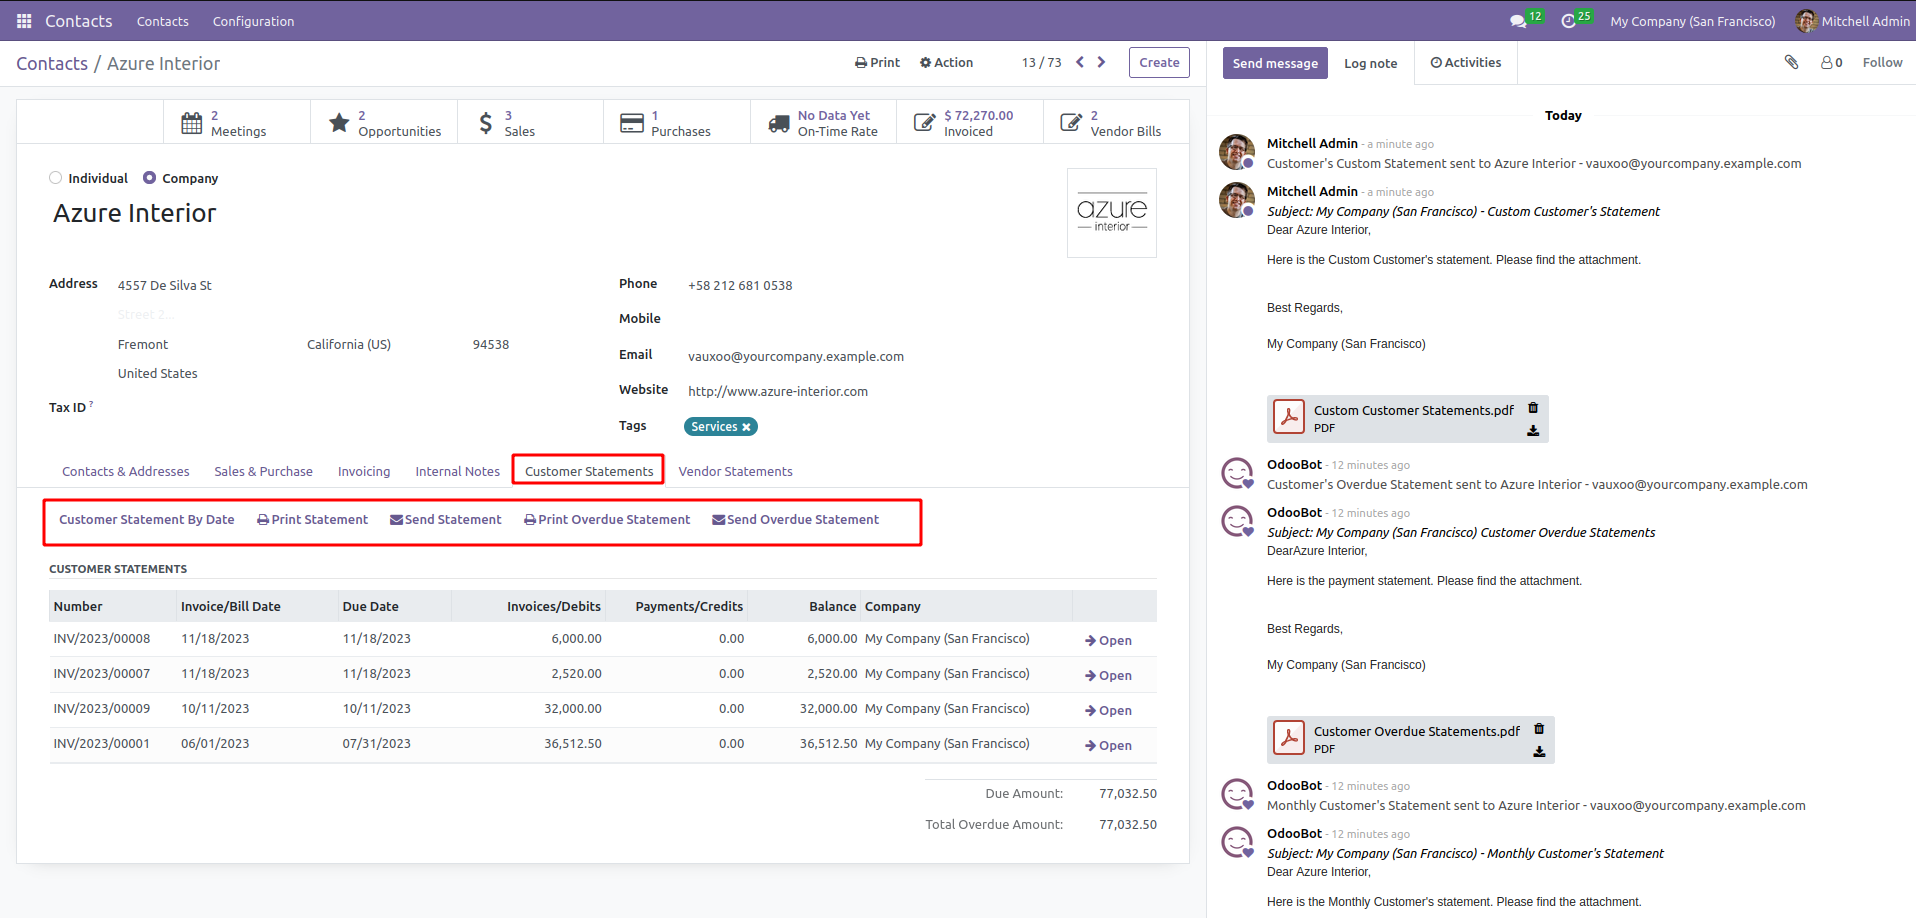
Task: Click the Follow button
Action: click(1882, 62)
